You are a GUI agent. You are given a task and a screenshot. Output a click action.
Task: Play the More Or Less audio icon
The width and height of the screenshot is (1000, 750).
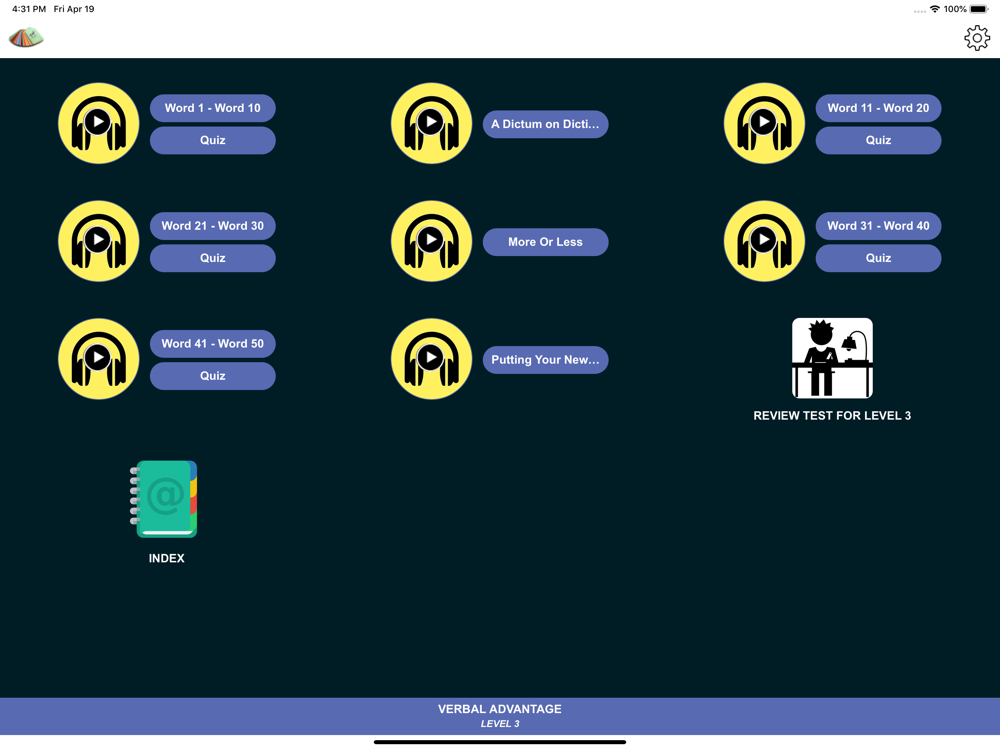coord(431,241)
